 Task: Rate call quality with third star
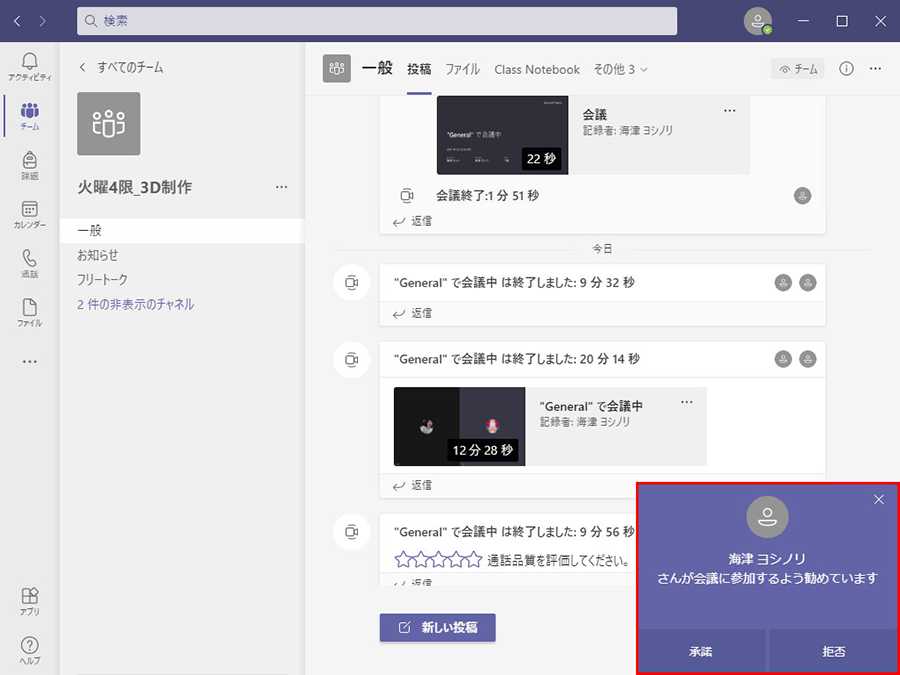click(x=439, y=559)
